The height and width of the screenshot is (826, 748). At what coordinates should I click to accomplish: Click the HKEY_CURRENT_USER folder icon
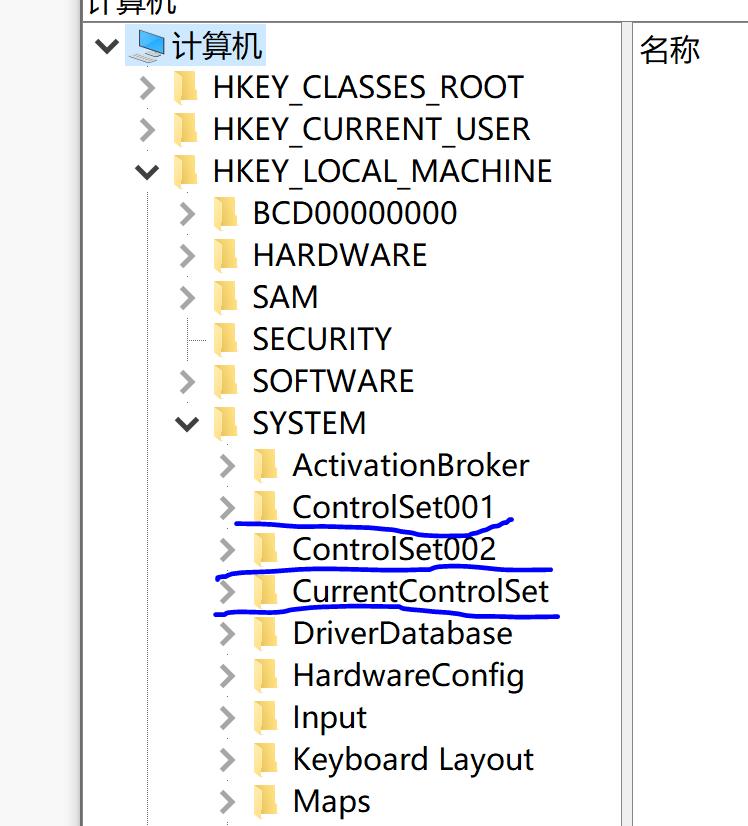coord(186,130)
